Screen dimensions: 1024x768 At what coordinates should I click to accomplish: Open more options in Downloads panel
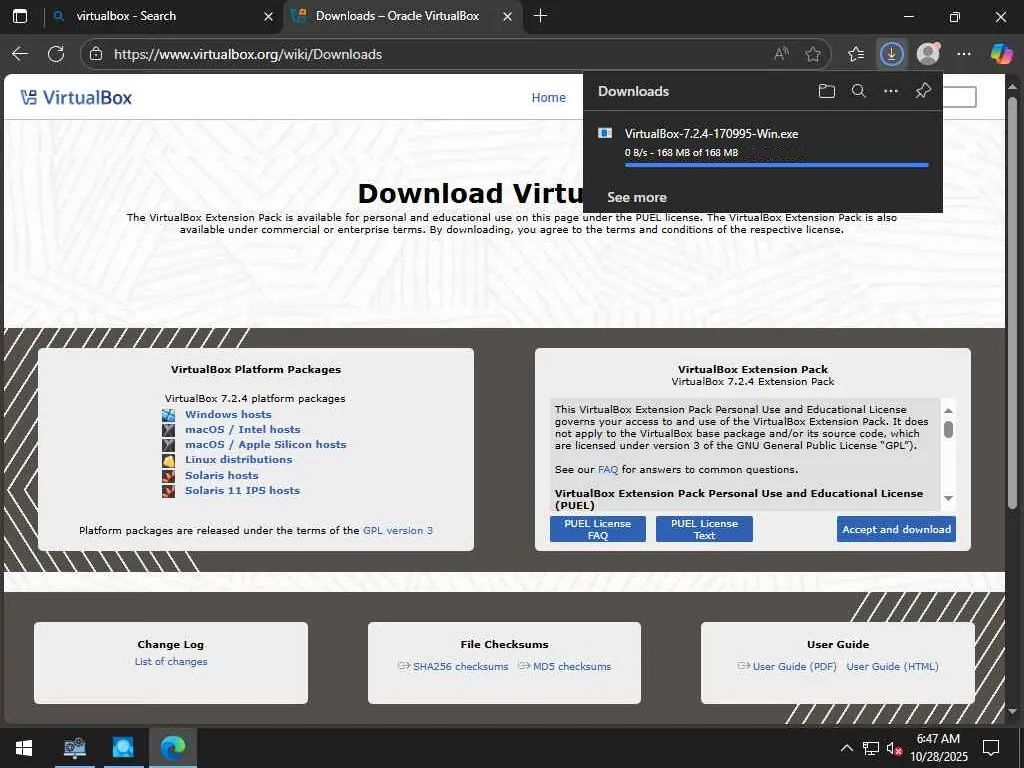tap(891, 91)
